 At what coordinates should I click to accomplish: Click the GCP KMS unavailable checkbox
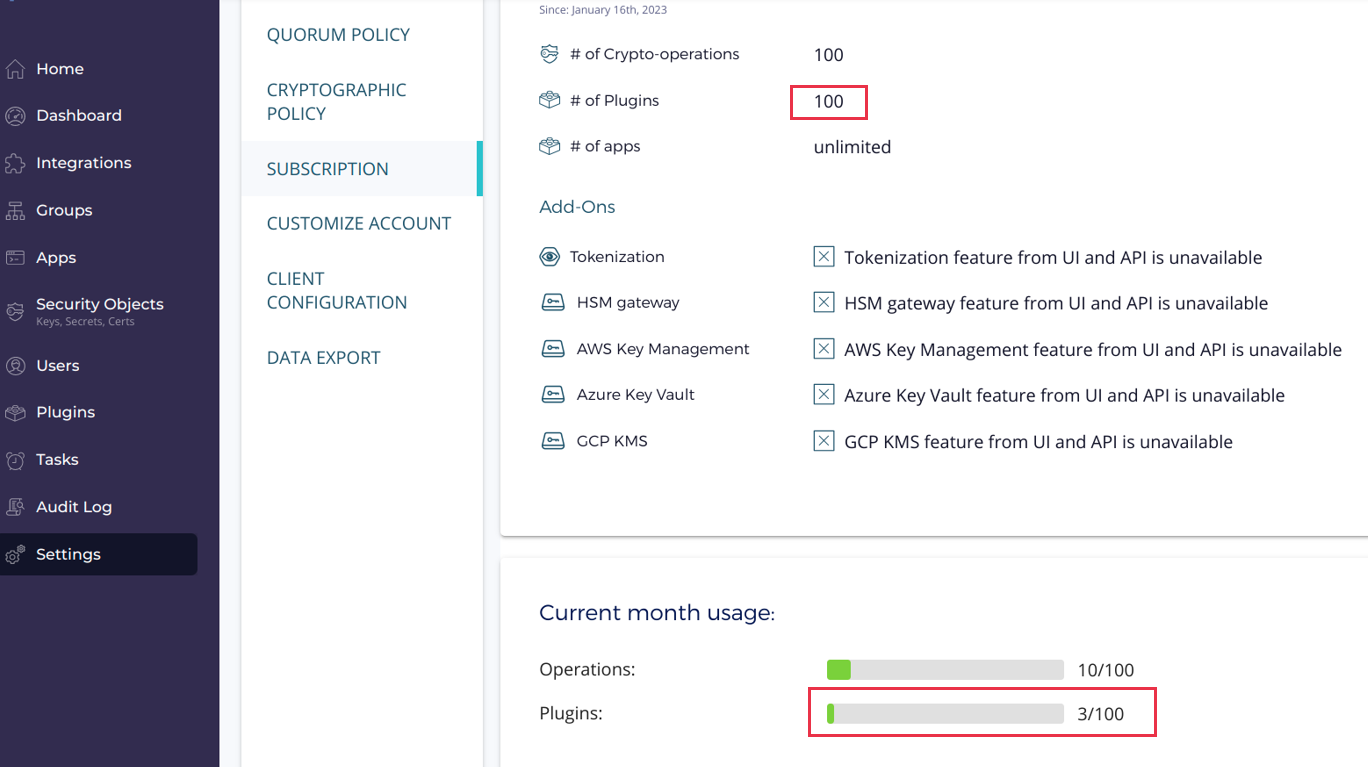pyautogui.click(x=823, y=441)
